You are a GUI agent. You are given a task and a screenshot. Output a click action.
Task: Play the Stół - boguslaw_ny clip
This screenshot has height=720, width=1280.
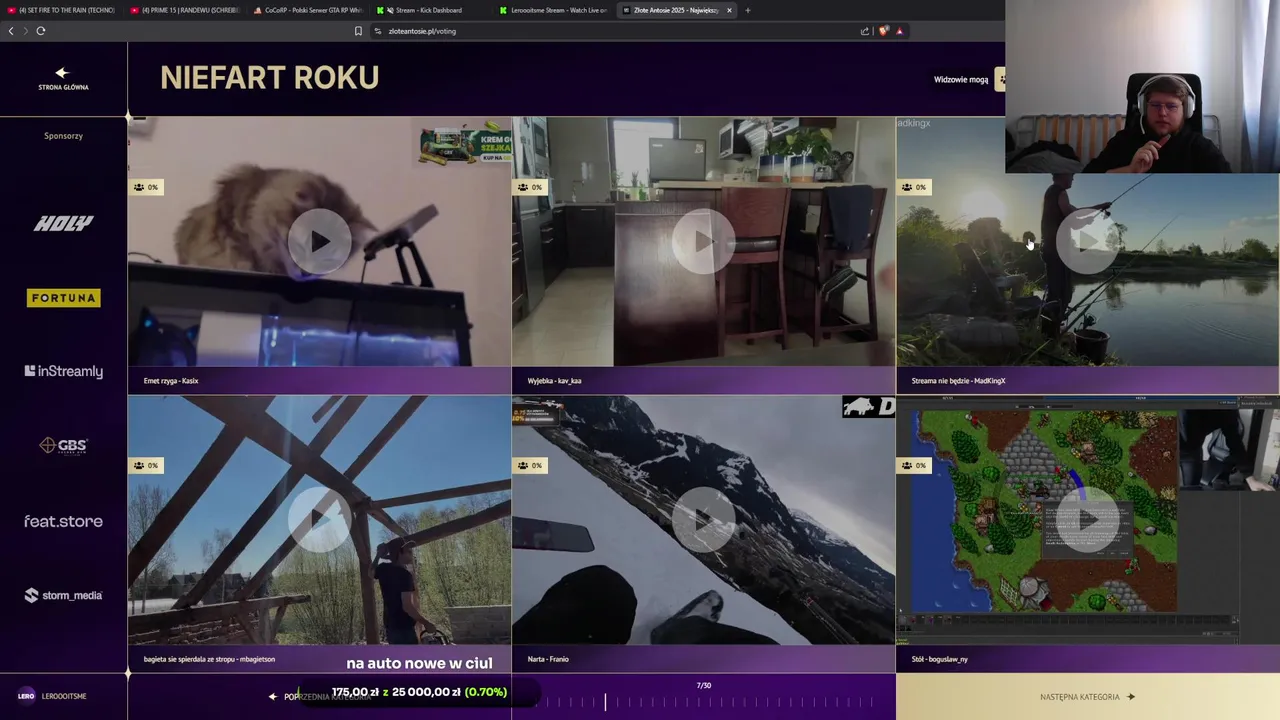tap(1087, 519)
